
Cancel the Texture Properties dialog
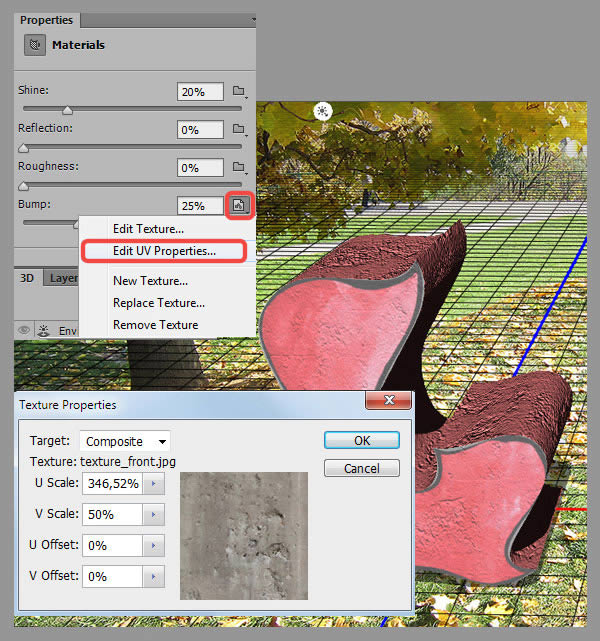pyautogui.click(x=361, y=468)
